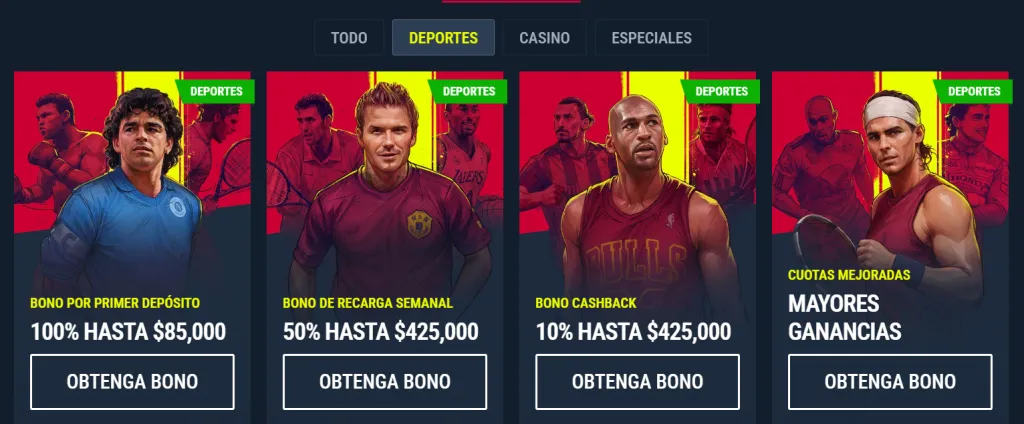Screen dimensions: 1024x424
Task: Open the maroon football jersey promo image
Action: click(x=385, y=183)
